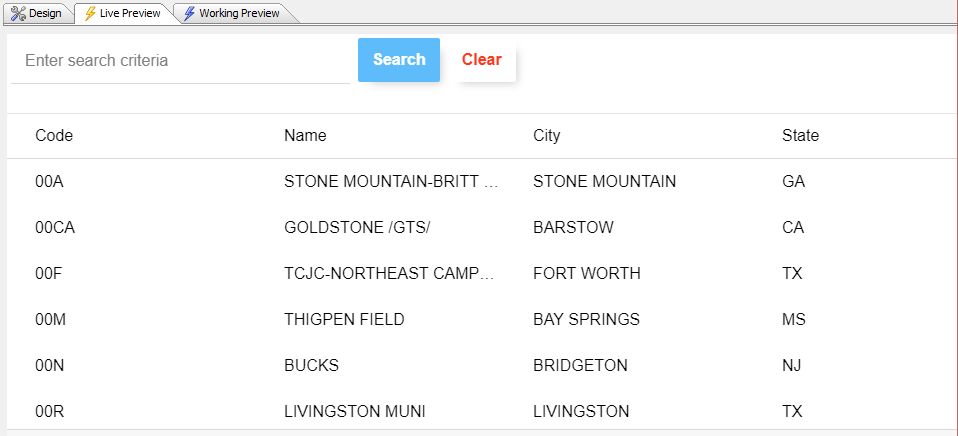
Task: Click the STONE MOUNTAIN city cell
Action: coord(604,181)
